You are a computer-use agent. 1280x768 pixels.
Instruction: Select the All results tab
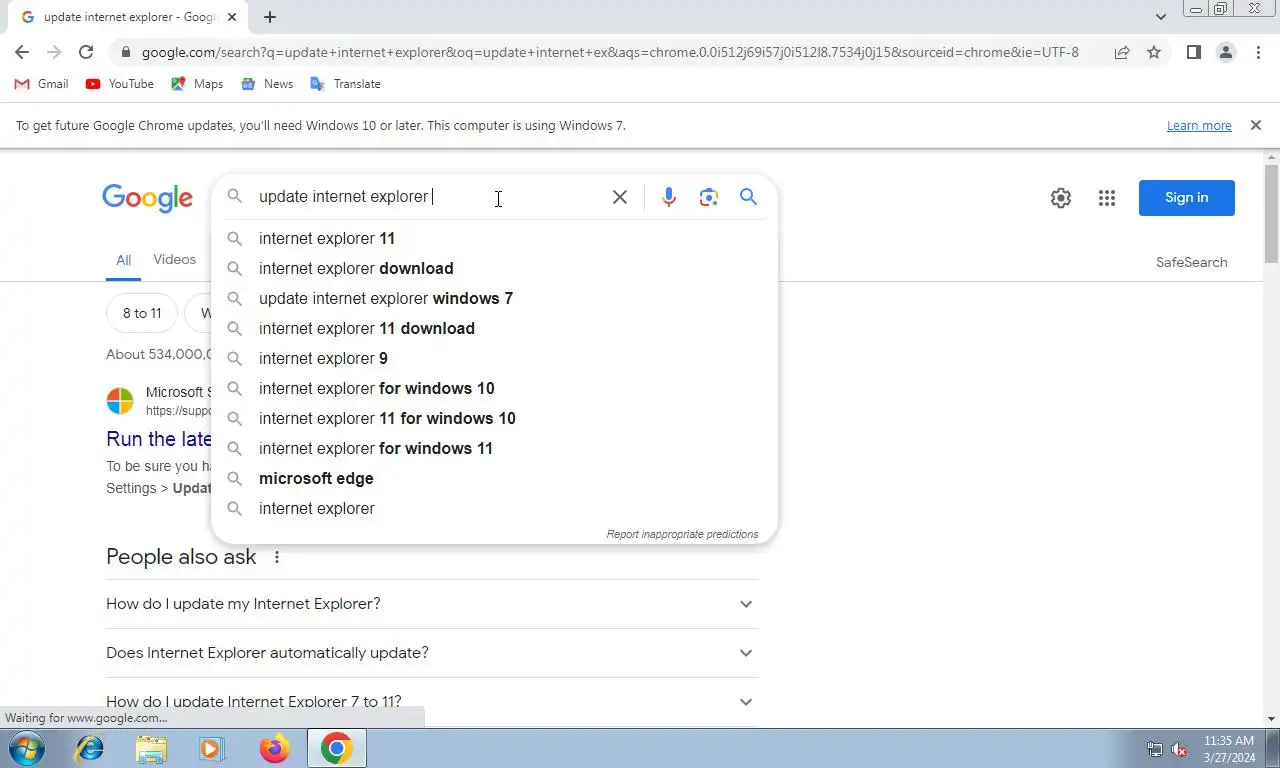[123, 260]
